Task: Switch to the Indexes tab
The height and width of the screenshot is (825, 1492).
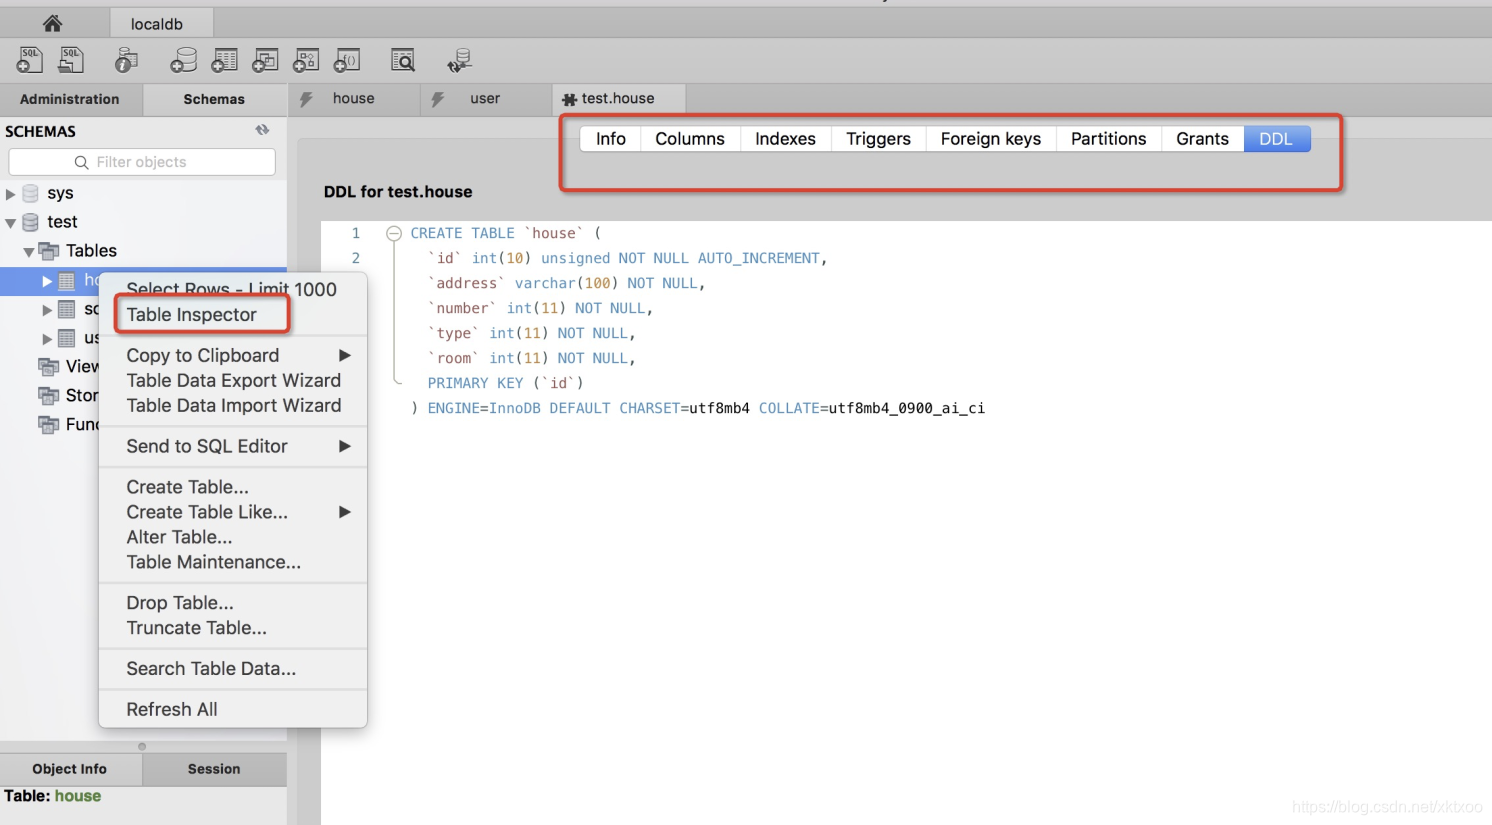Action: pos(785,139)
